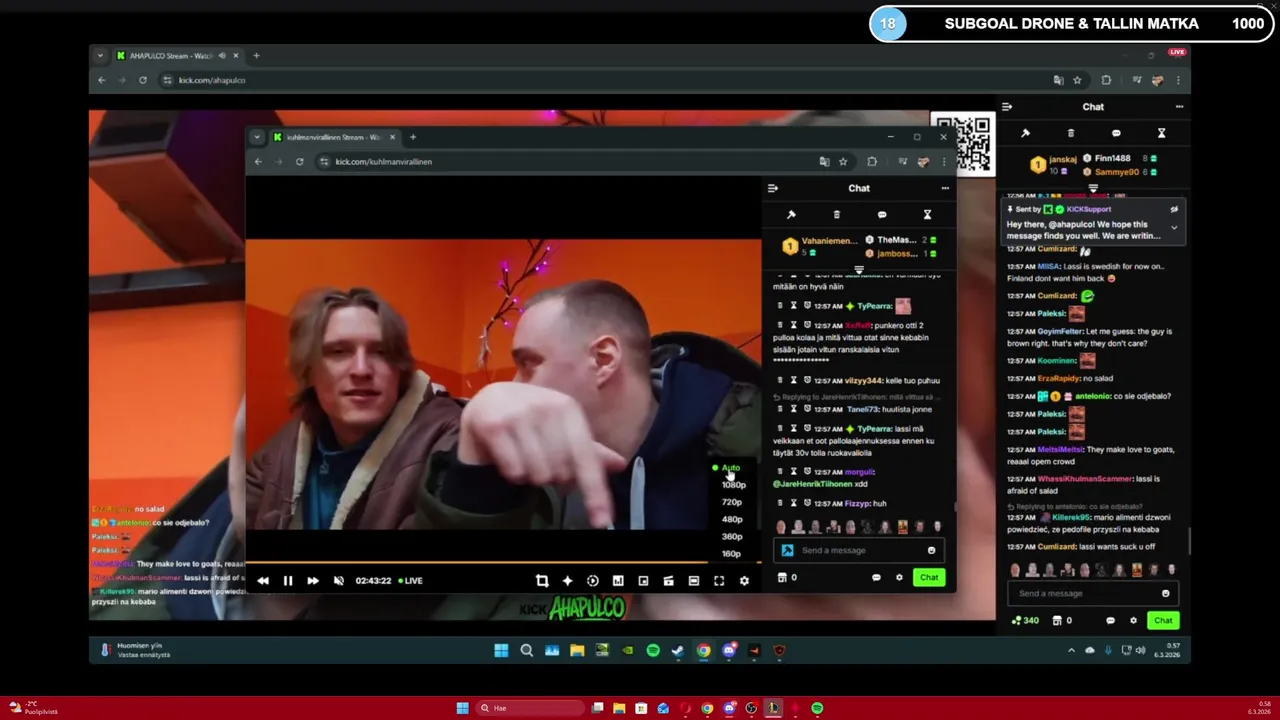The width and height of the screenshot is (1280, 720).
Task: Select 160p quality option
Action: (733, 553)
